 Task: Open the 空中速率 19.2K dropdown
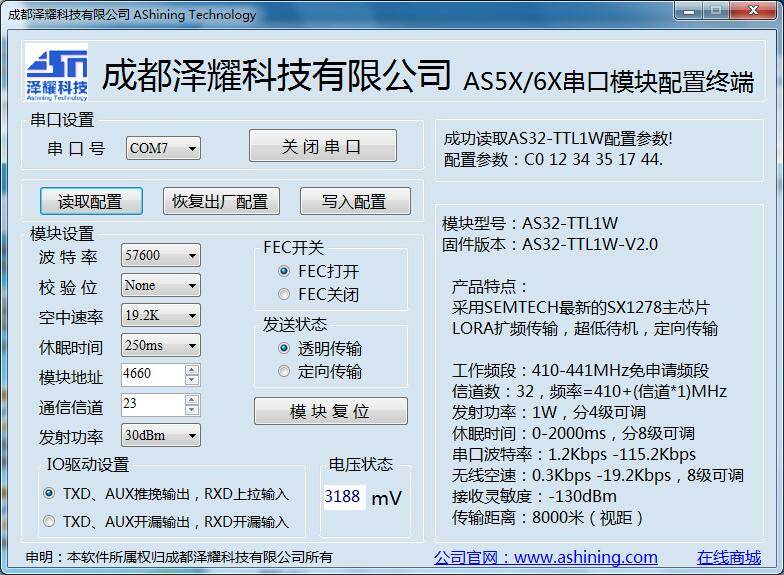(x=160, y=316)
